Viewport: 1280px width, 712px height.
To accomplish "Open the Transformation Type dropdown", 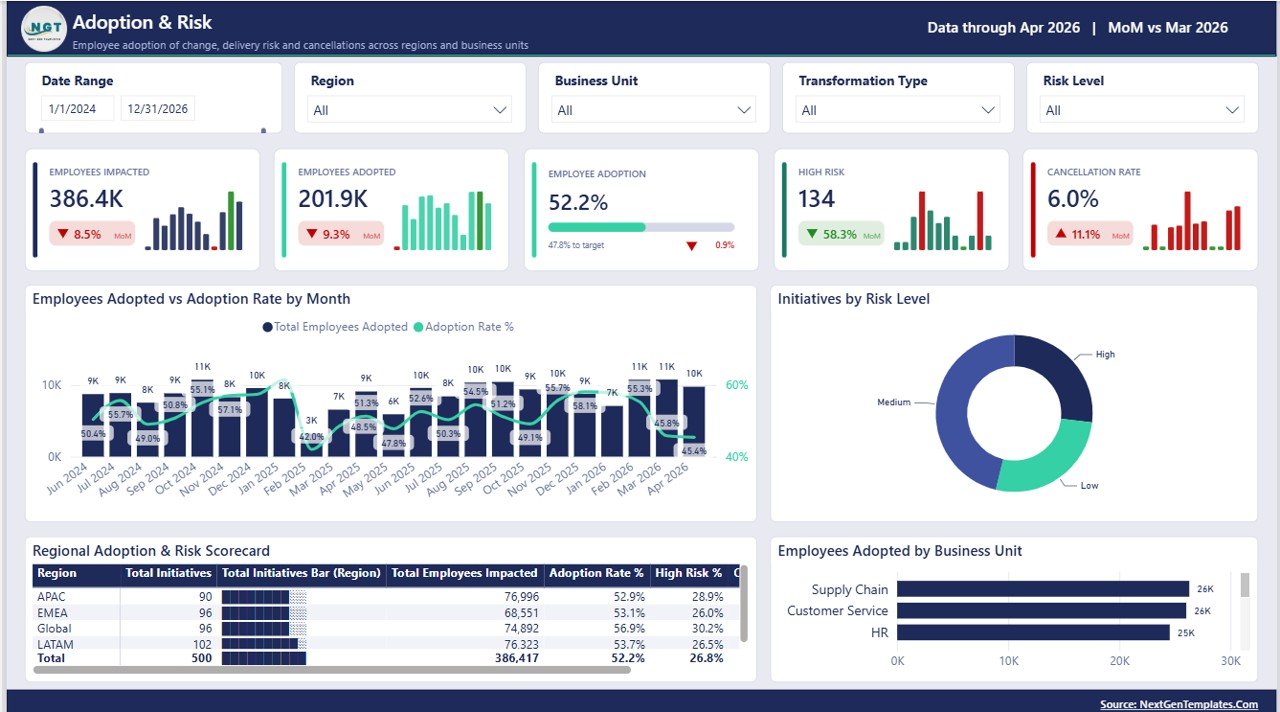I will click(x=898, y=110).
